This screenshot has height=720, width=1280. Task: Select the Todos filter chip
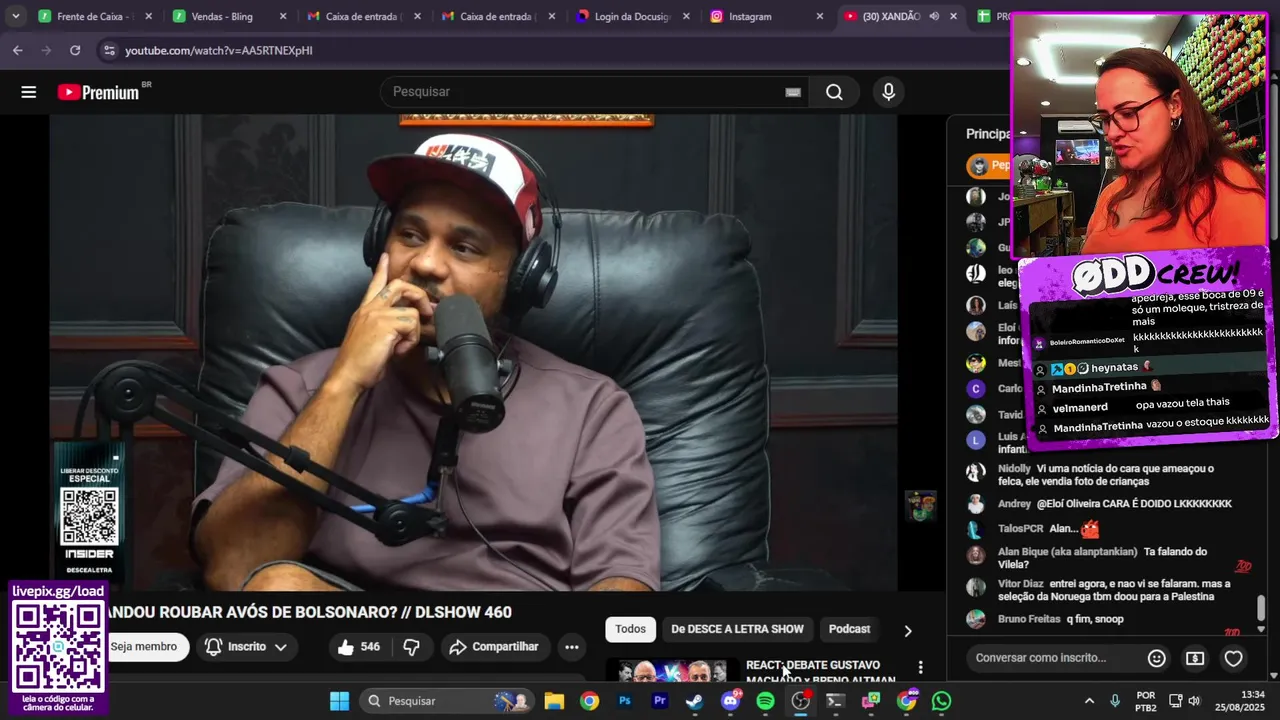(x=630, y=629)
